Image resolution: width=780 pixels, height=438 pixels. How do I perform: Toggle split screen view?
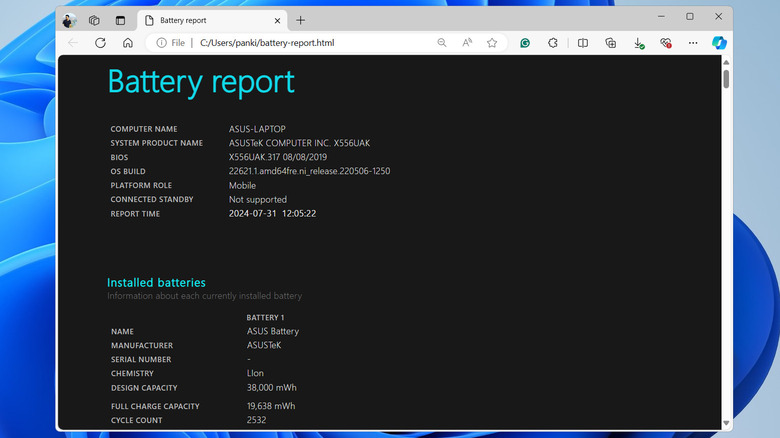(583, 43)
